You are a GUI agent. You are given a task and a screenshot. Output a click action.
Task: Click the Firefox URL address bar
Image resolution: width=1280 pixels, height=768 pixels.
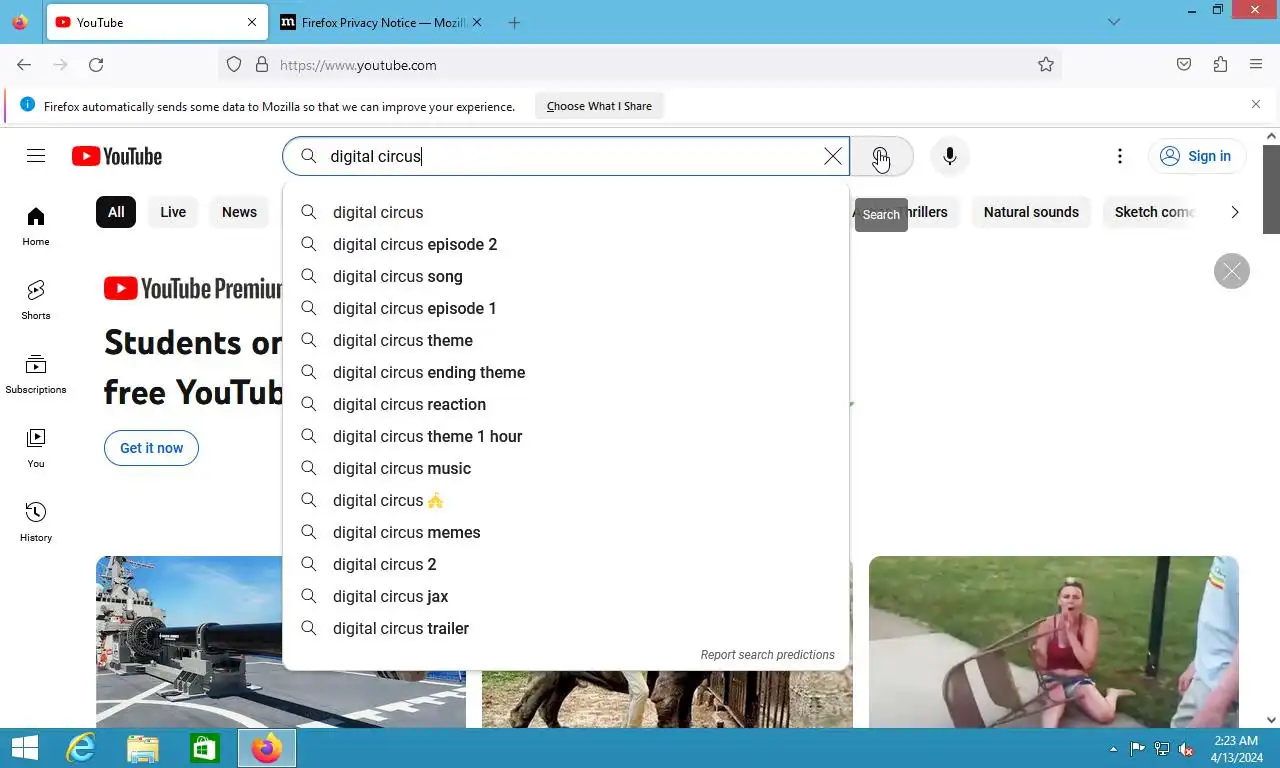point(640,65)
